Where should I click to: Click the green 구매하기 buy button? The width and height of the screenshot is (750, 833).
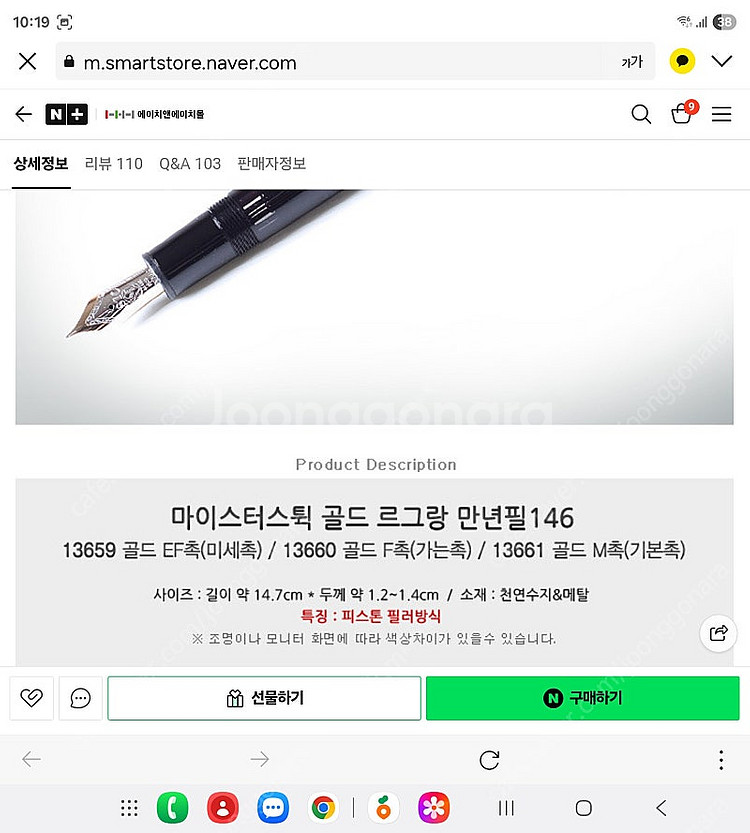(583, 698)
